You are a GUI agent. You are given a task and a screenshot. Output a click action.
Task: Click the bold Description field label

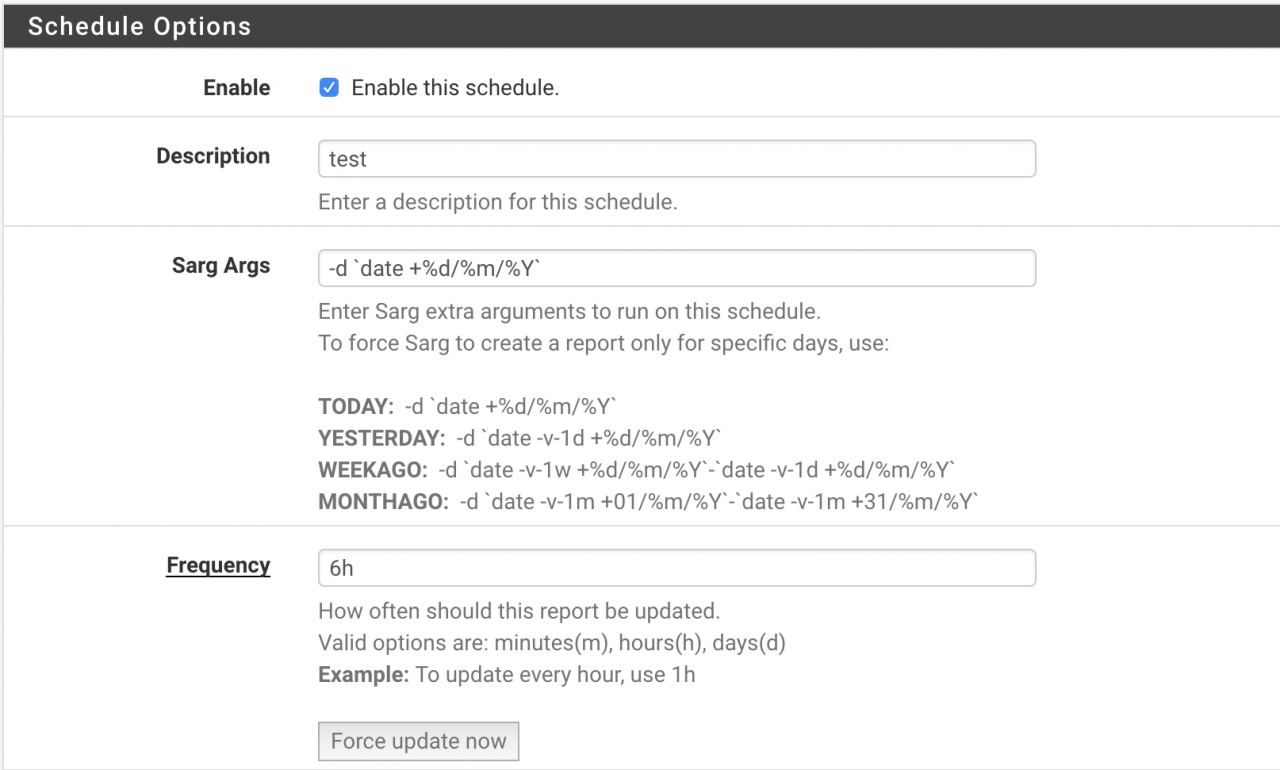click(x=213, y=156)
